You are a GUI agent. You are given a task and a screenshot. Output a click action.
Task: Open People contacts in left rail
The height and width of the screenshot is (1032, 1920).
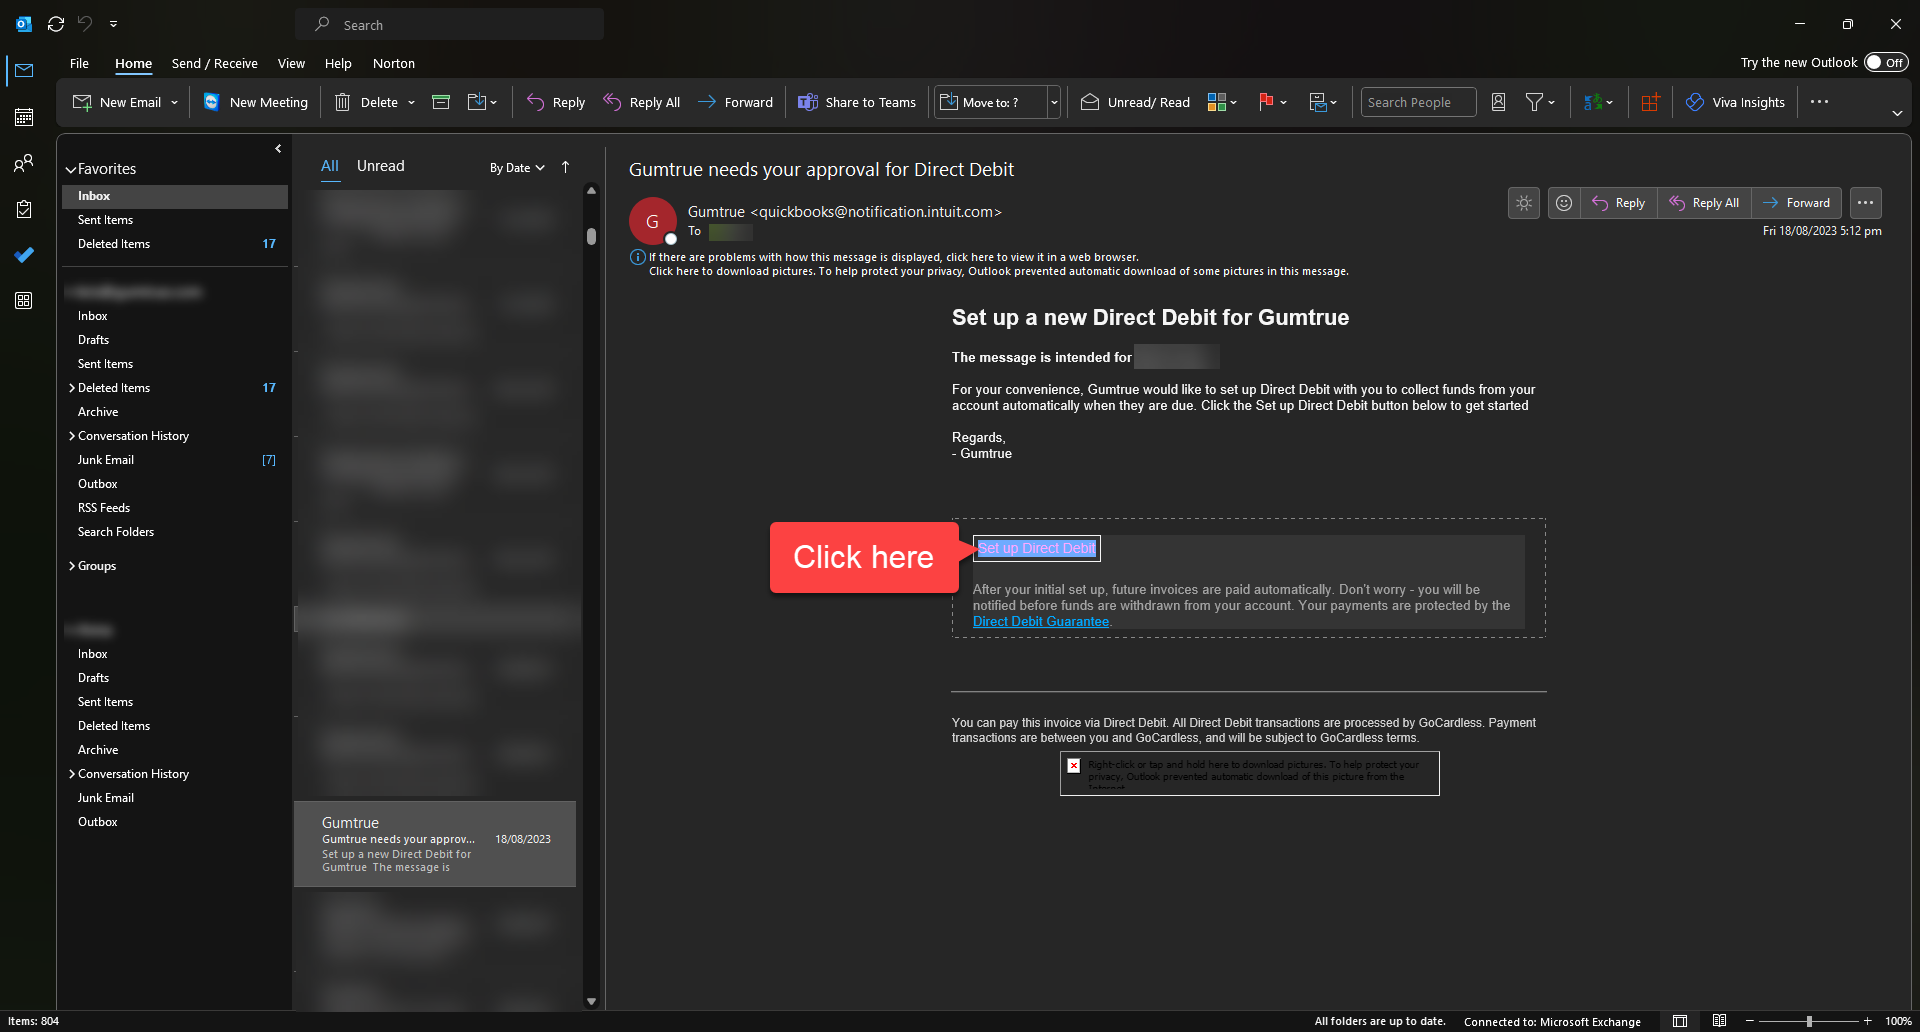(x=24, y=163)
